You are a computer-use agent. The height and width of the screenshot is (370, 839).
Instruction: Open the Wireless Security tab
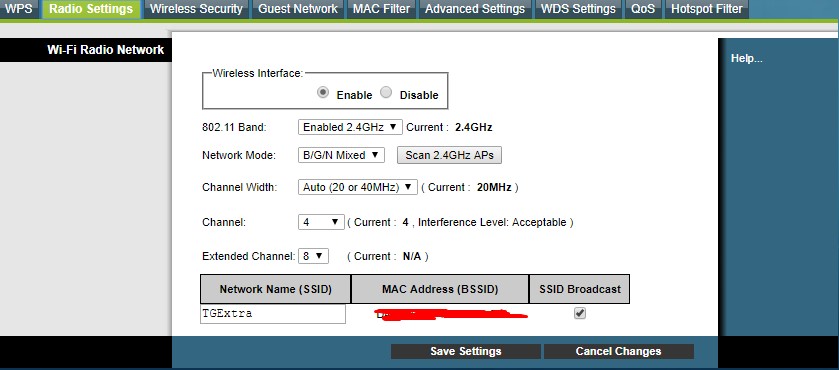(x=196, y=9)
